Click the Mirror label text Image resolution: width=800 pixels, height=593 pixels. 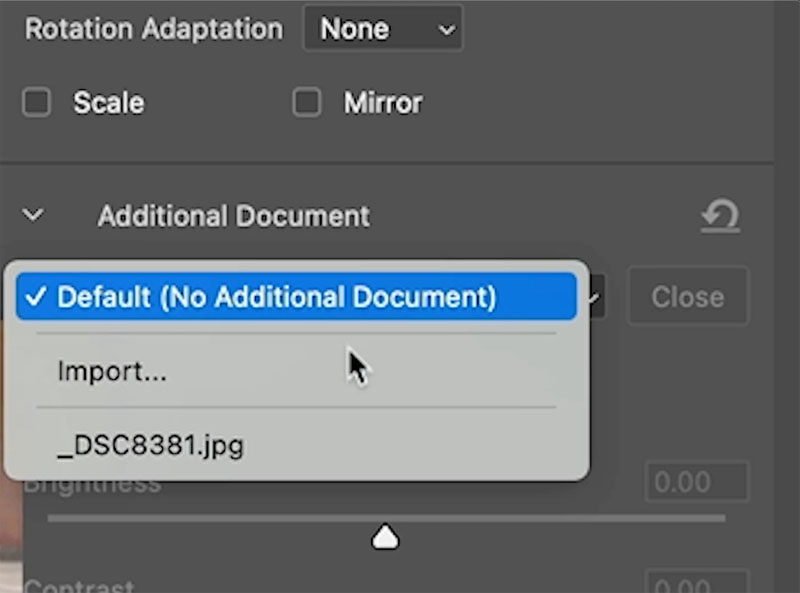[x=383, y=103]
